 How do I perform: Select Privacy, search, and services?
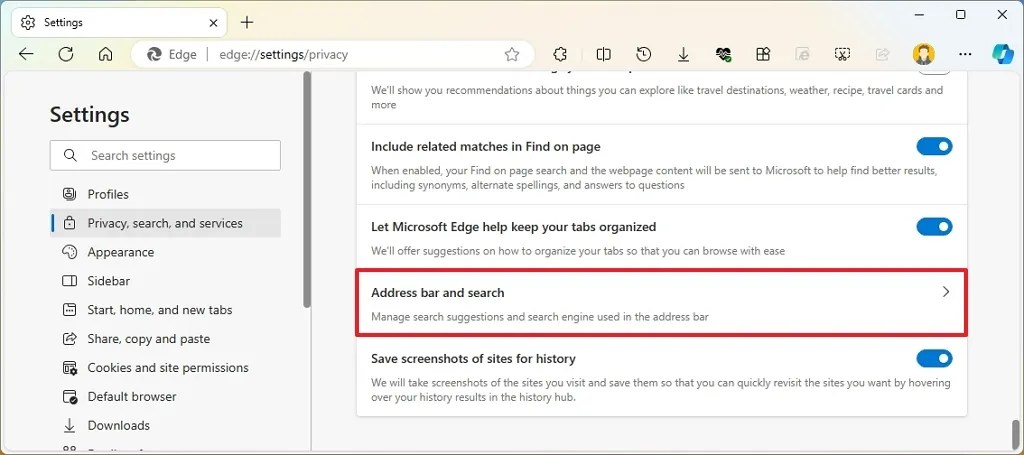165,223
